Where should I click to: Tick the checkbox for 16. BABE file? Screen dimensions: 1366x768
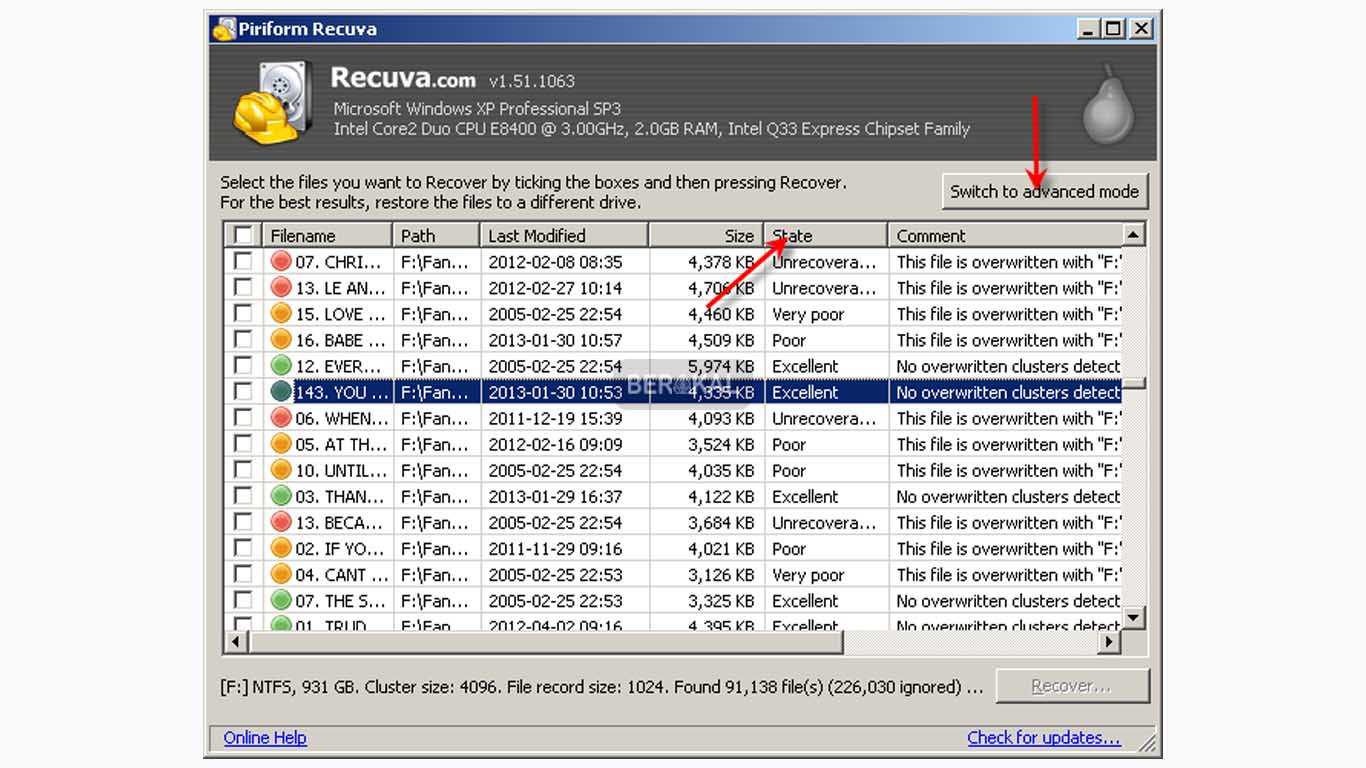pos(243,340)
